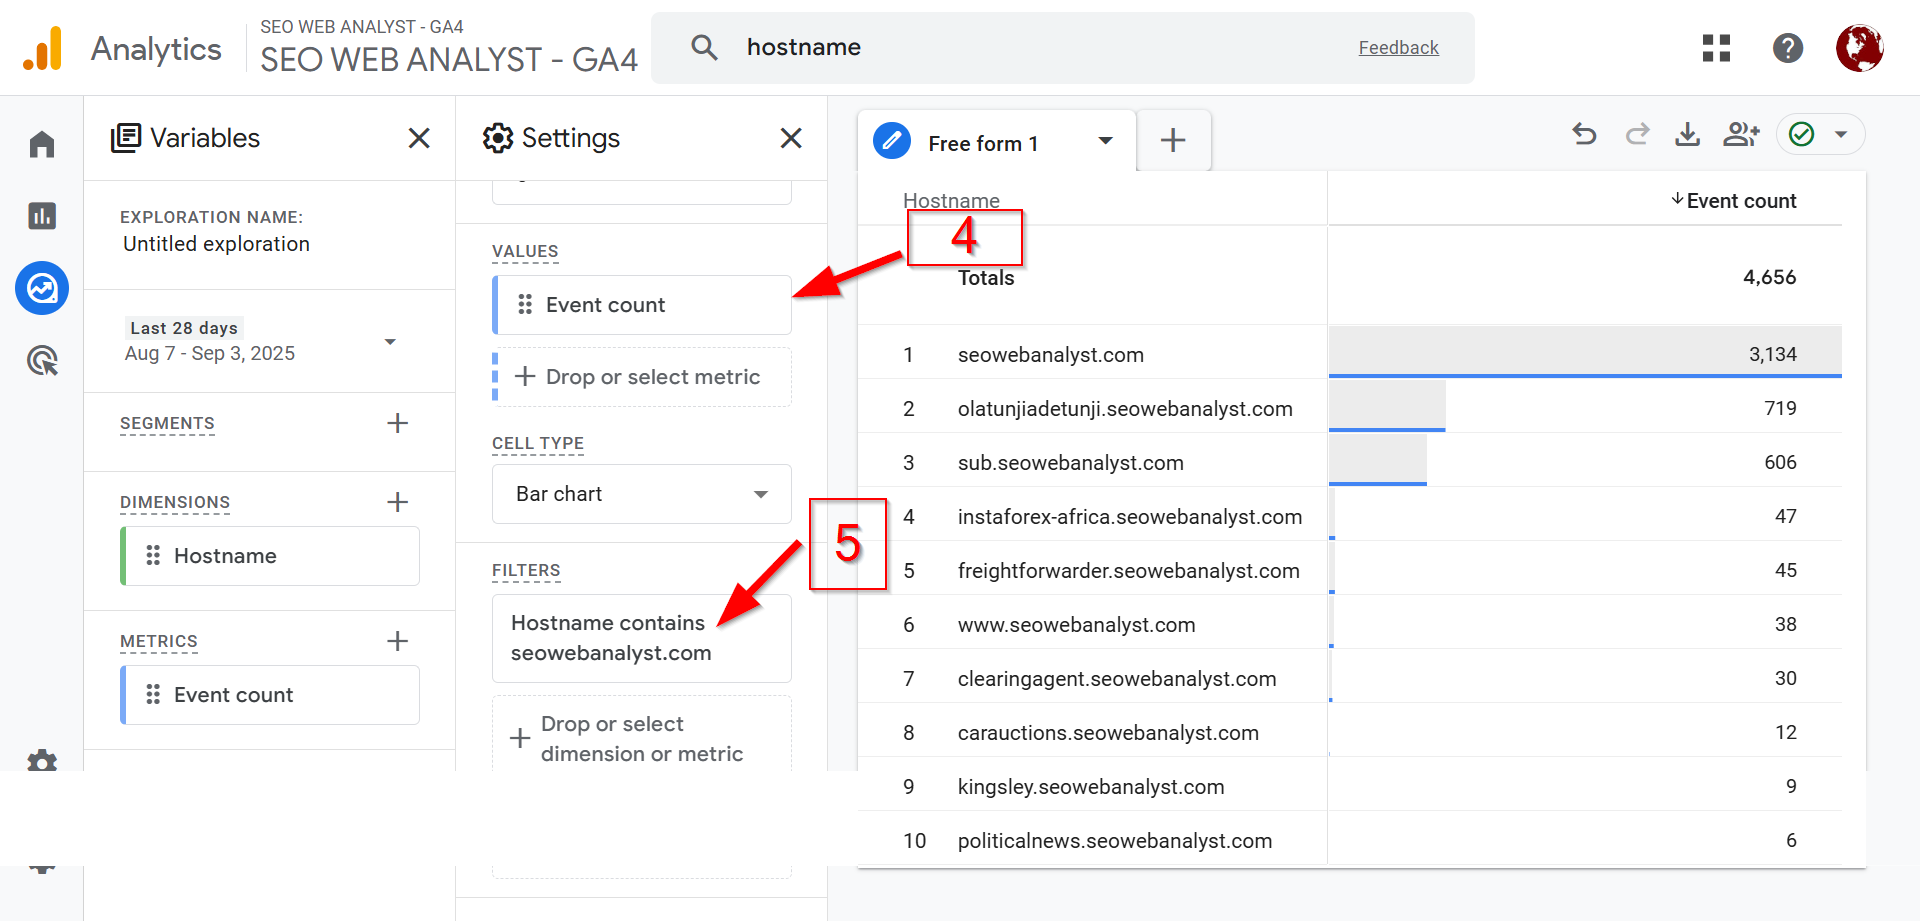
Task: Click the Google Analytics logo
Action: (x=43, y=48)
